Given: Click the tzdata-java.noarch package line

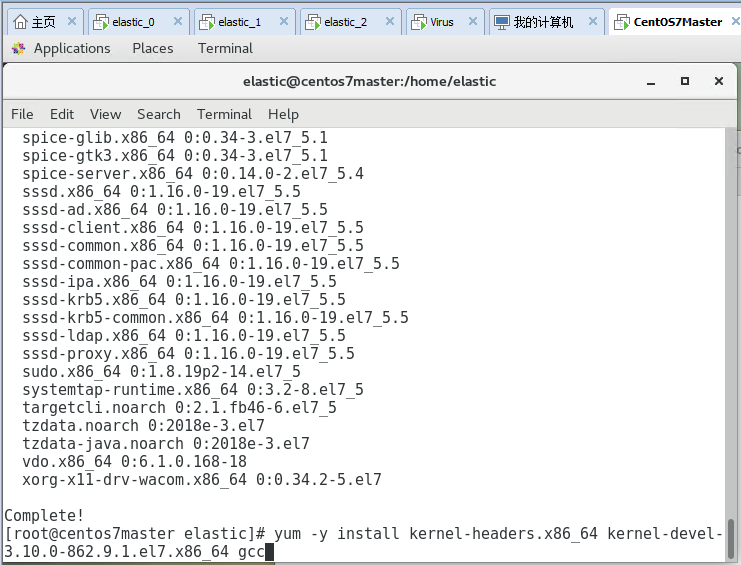Looking at the screenshot, I should tap(166, 443).
